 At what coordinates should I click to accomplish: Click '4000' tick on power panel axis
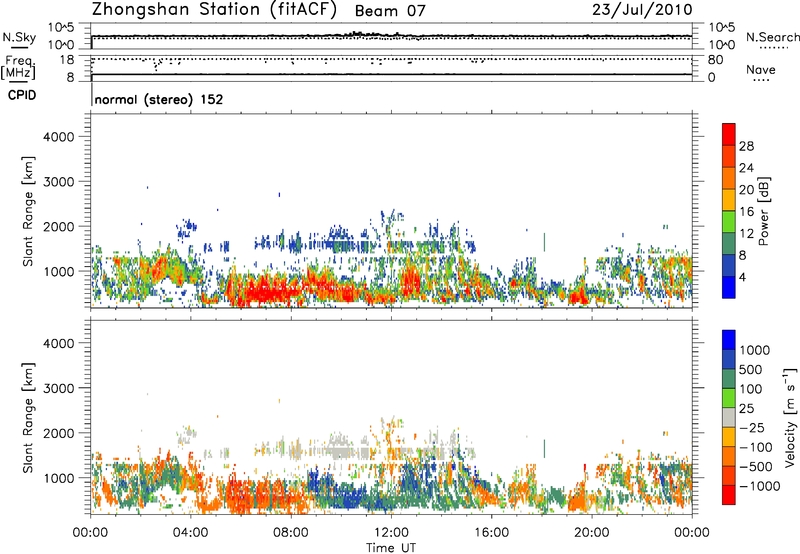(59, 137)
